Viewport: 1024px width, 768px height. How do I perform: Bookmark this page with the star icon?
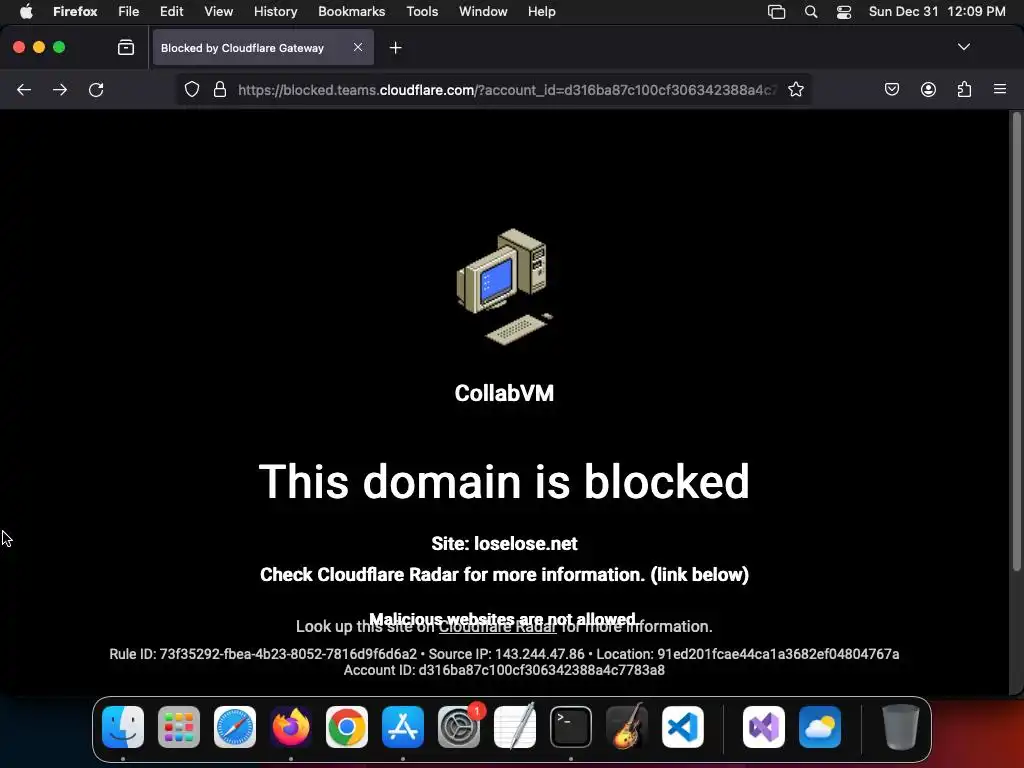pos(795,89)
